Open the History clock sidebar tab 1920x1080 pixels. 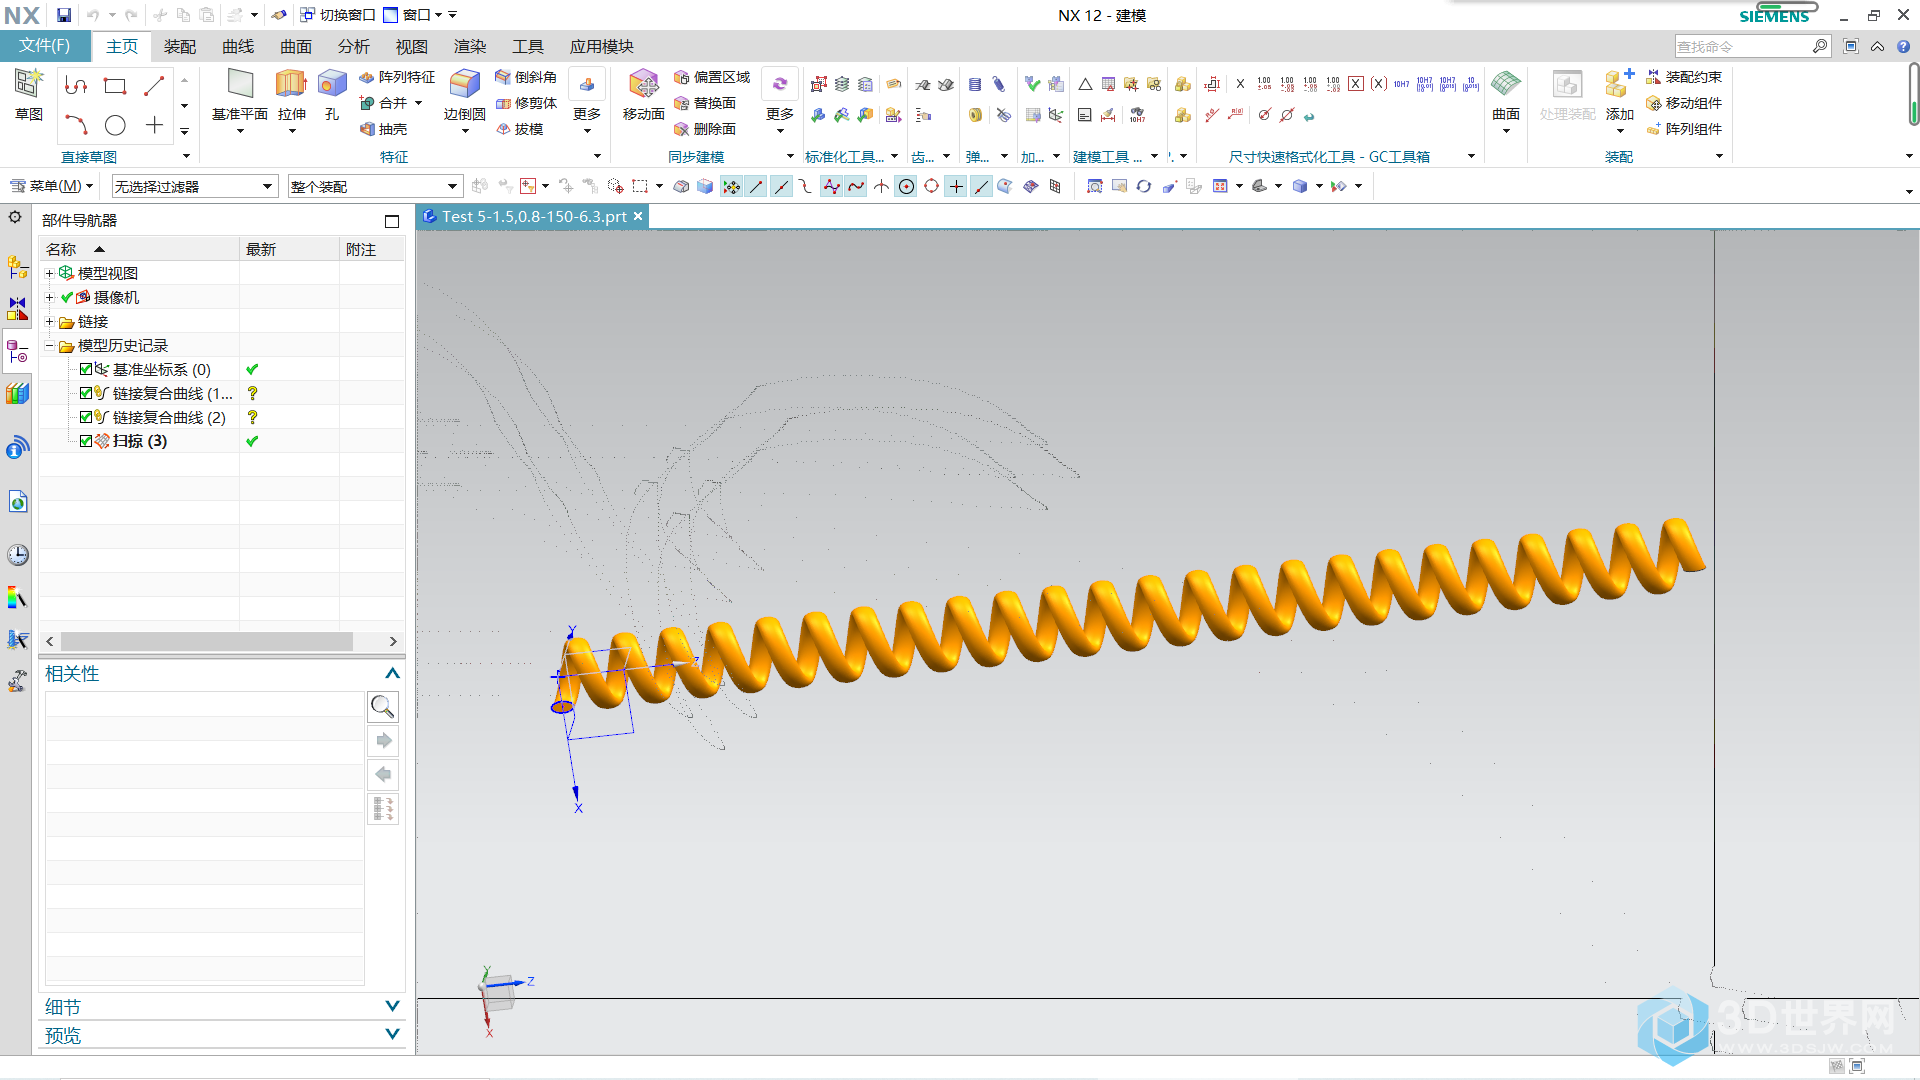tap(17, 555)
